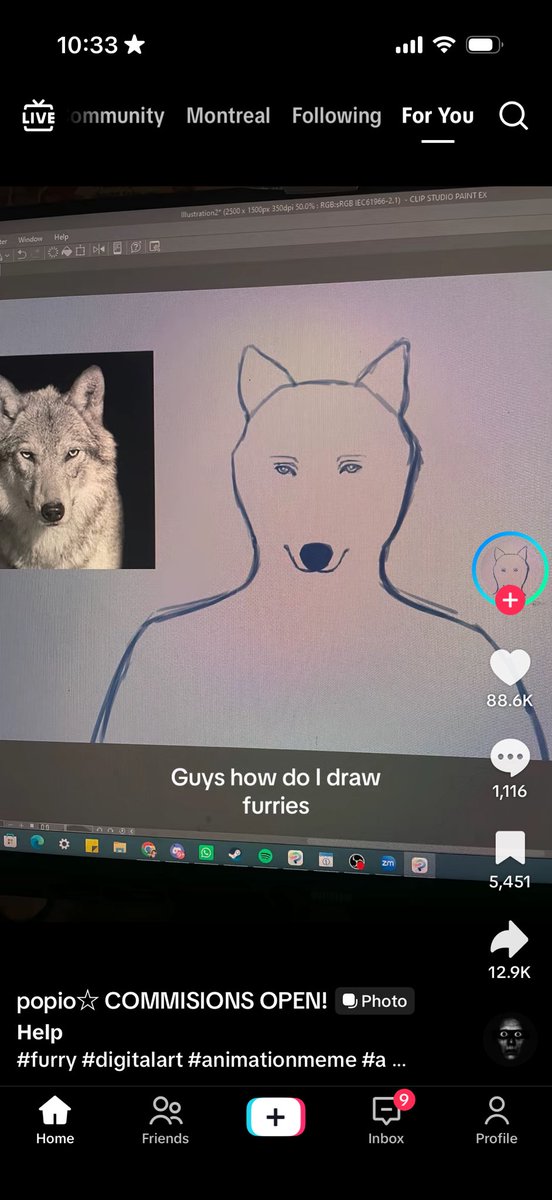Follow popio with red plus badge
The height and width of the screenshot is (1200, 552).
click(x=510, y=600)
